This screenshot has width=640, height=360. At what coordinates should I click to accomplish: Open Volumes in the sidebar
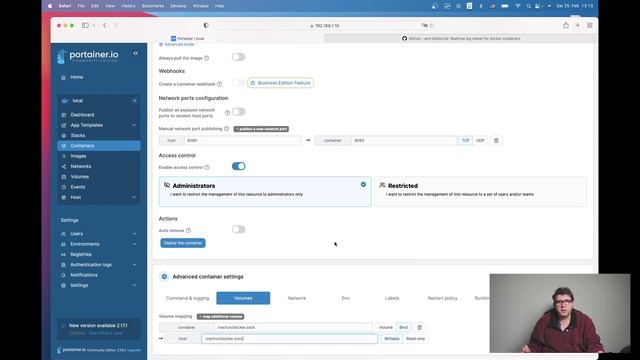(x=79, y=177)
